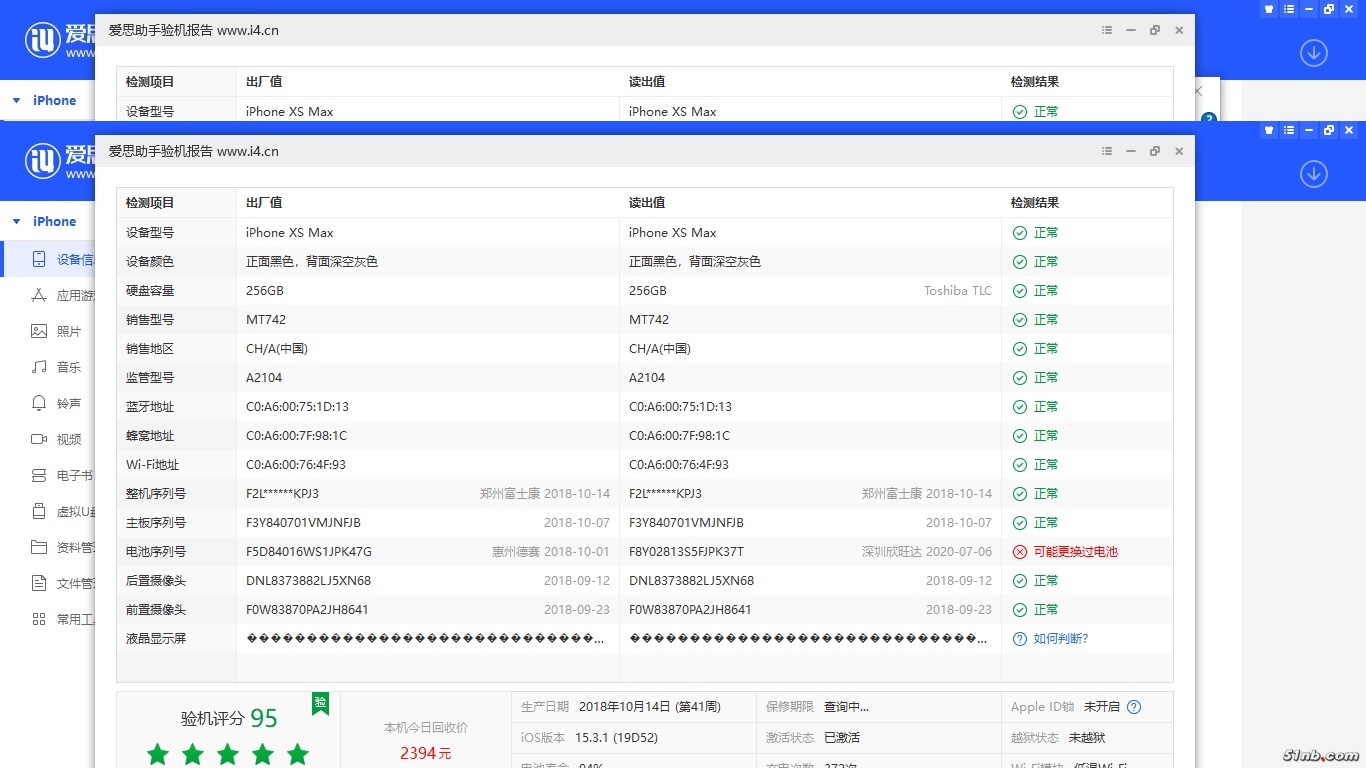Select factory regulatory model A2104 cell
The height and width of the screenshot is (768, 1366).
pos(264,378)
